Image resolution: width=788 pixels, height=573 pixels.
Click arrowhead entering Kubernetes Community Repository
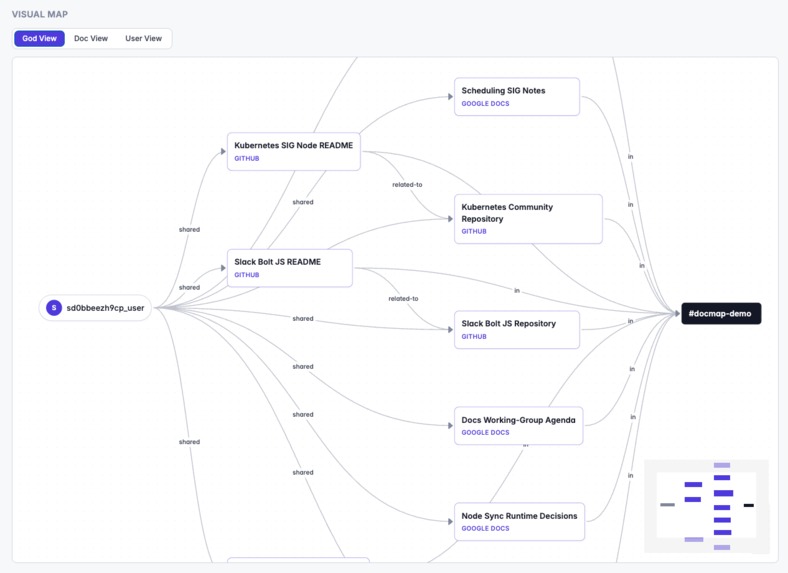pyautogui.click(x=450, y=219)
